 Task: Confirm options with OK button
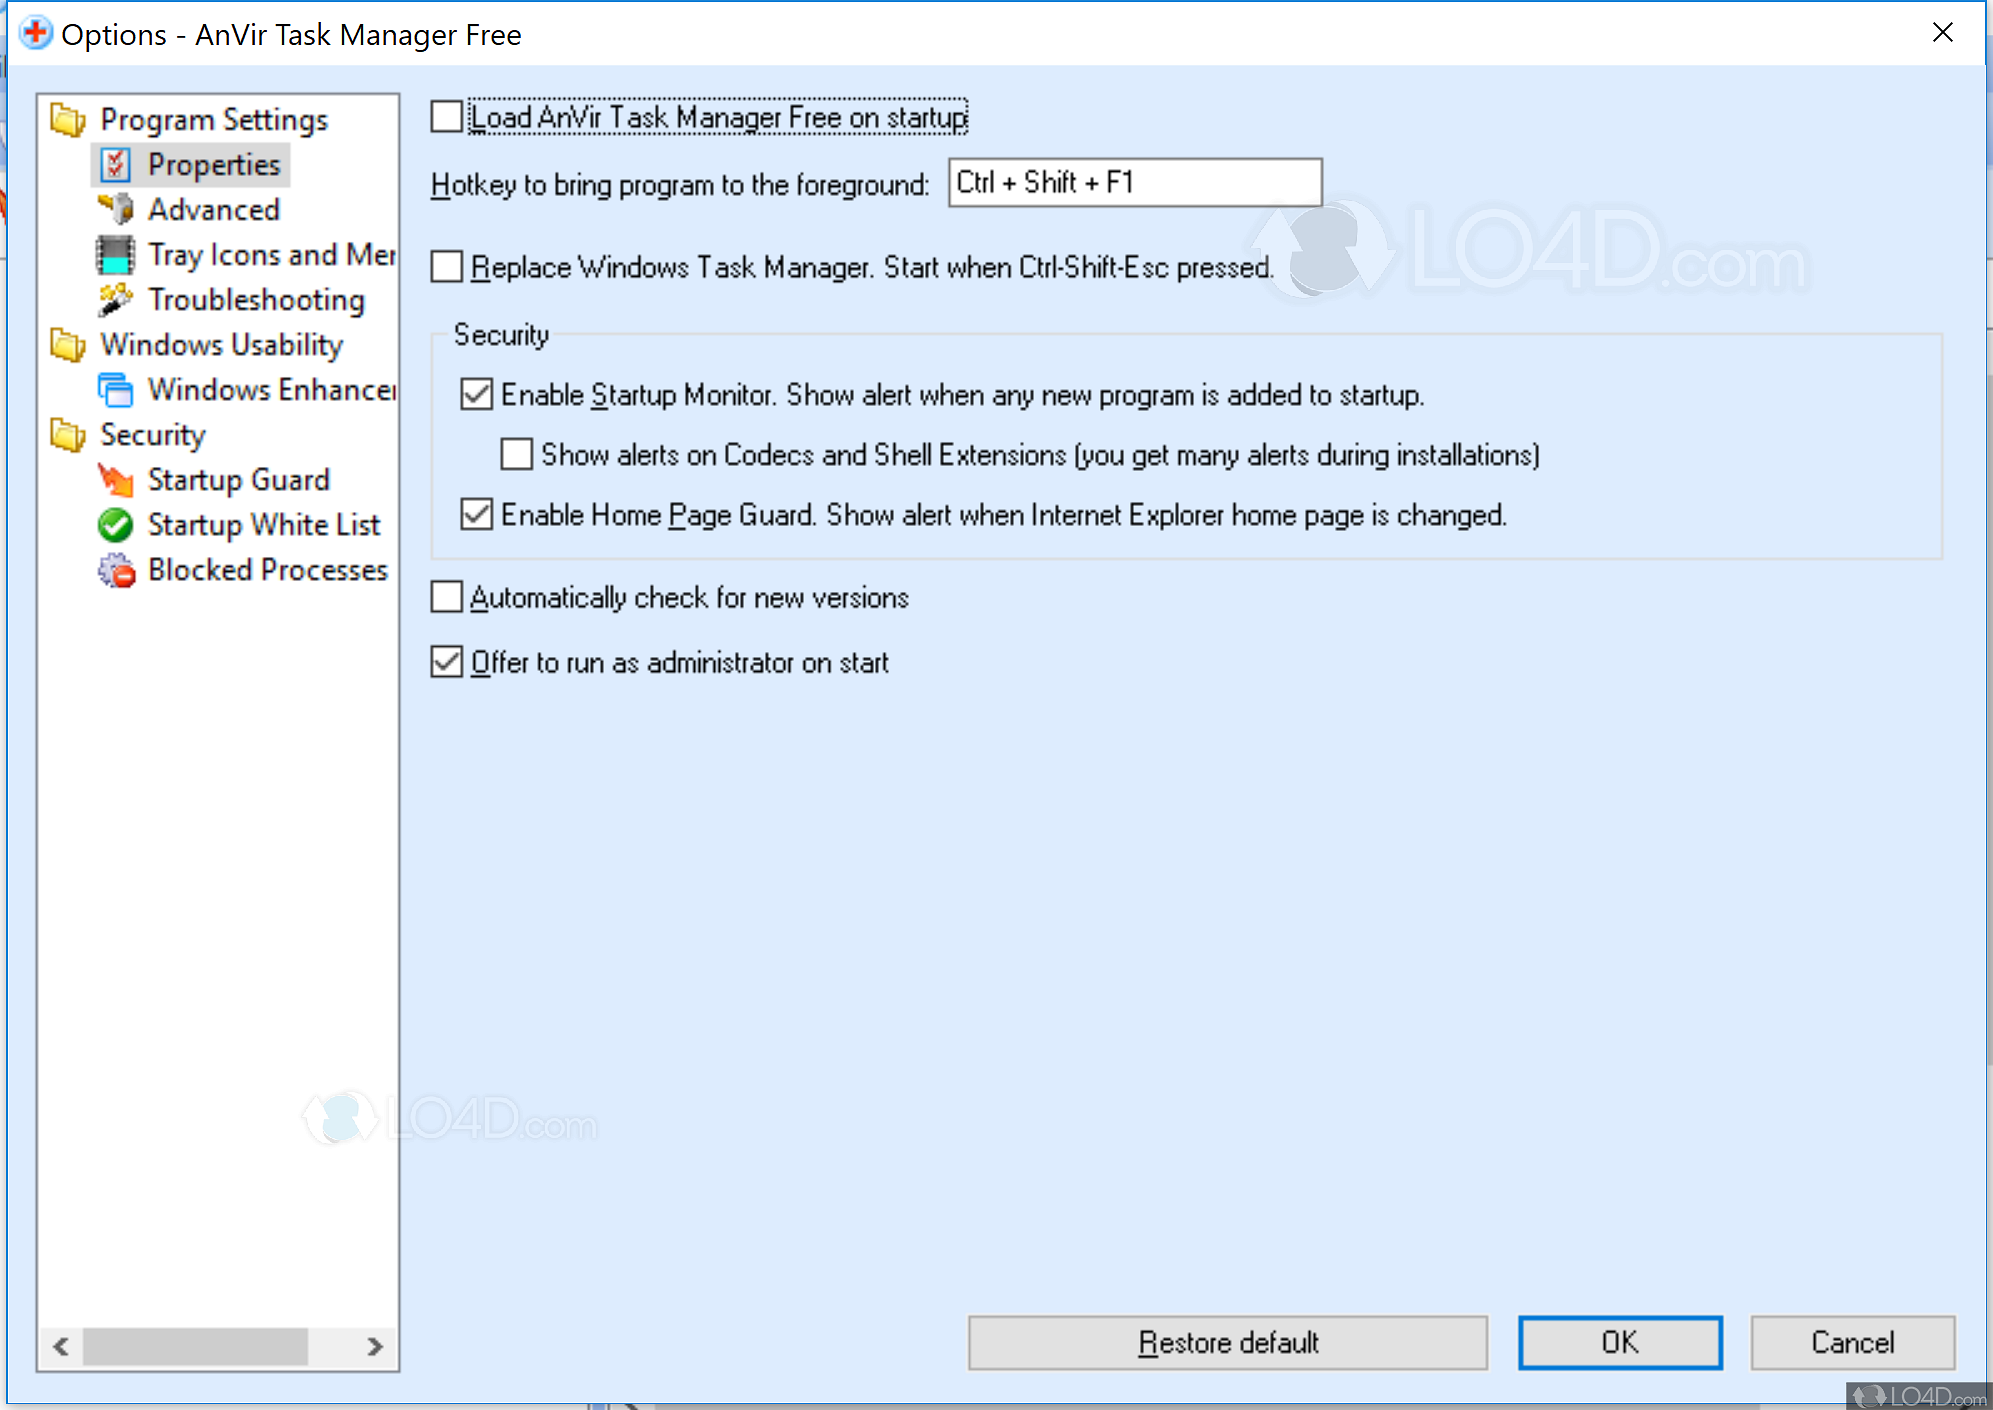[x=1620, y=1342]
